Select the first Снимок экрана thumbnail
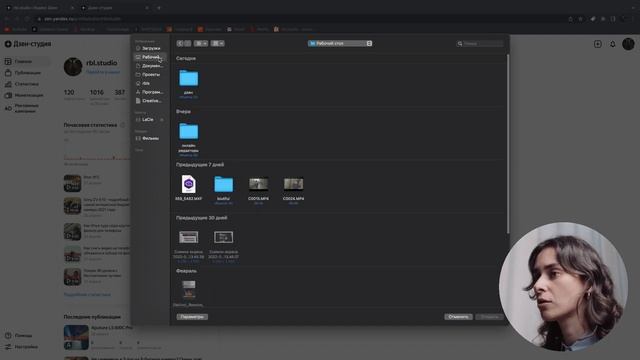This screenshot has width=640, height=360. click(189, 237)
